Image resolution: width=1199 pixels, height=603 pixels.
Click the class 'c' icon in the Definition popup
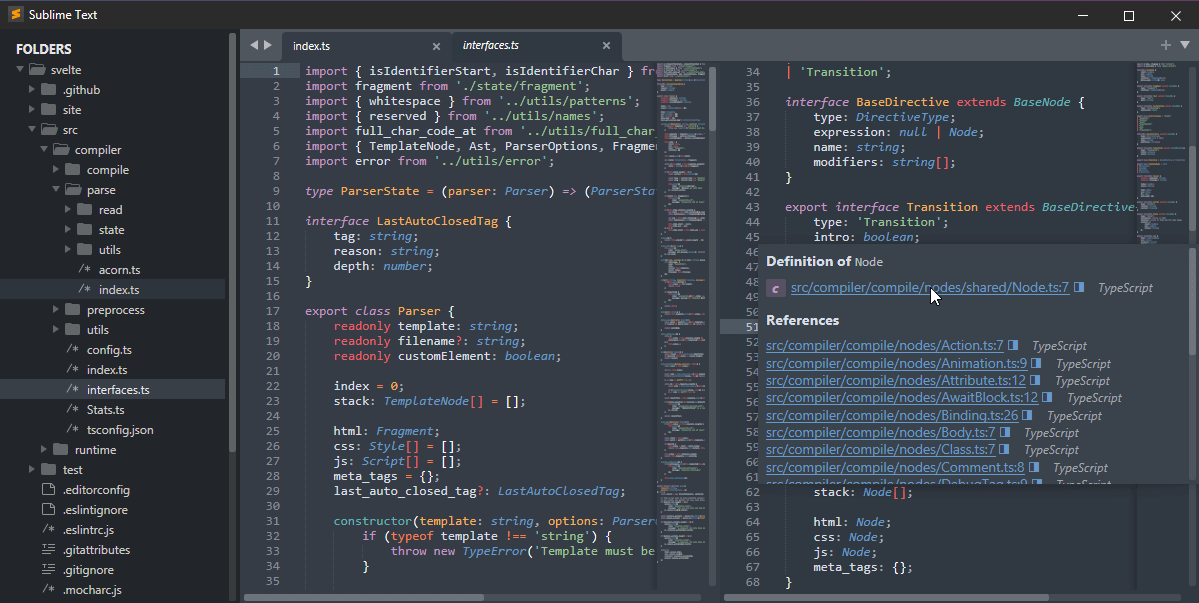point(775,287)
